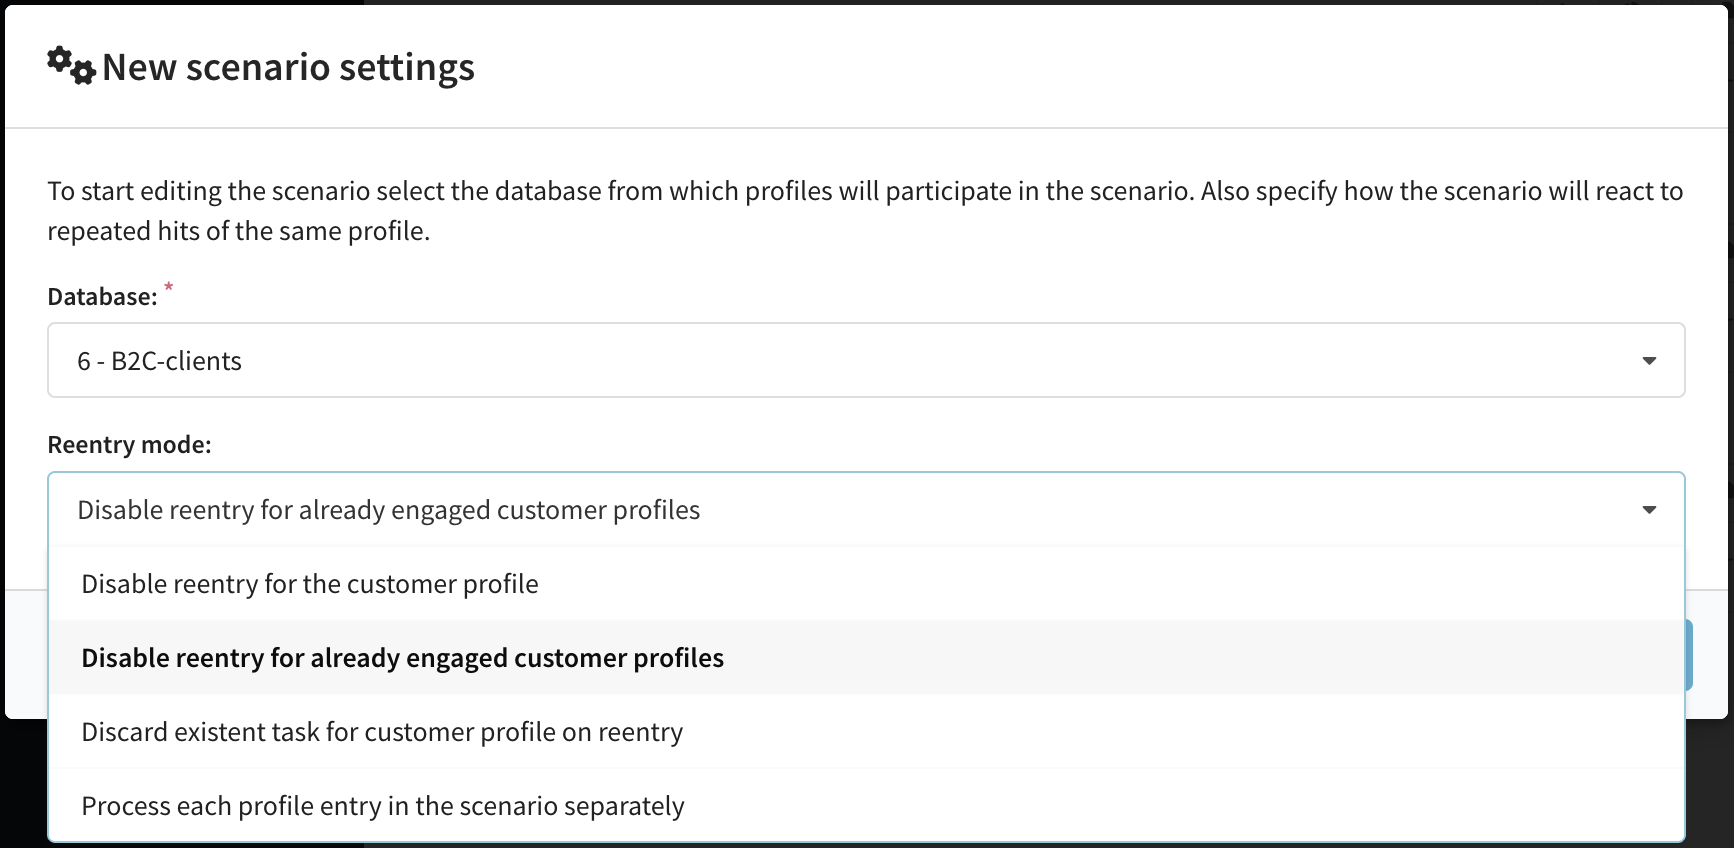Pick "Process each profile entry in the scenario separately"
The height and width of the screenshot is (848, 1734).
pyautogui.click(x=866, y=806)
